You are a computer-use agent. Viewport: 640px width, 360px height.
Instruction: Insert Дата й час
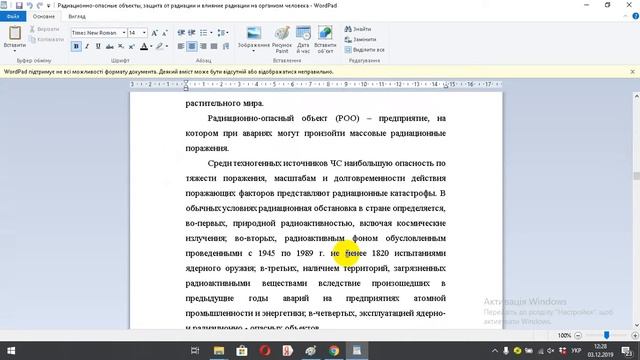[x=303, y=40]
